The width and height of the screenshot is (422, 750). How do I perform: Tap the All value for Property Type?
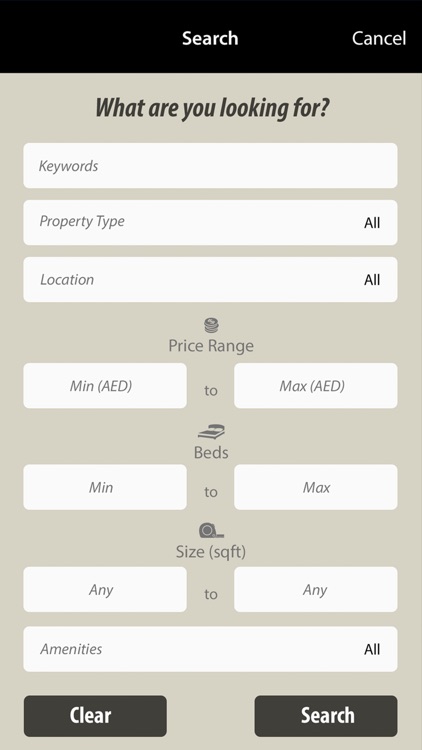click(x=372, y=223)
